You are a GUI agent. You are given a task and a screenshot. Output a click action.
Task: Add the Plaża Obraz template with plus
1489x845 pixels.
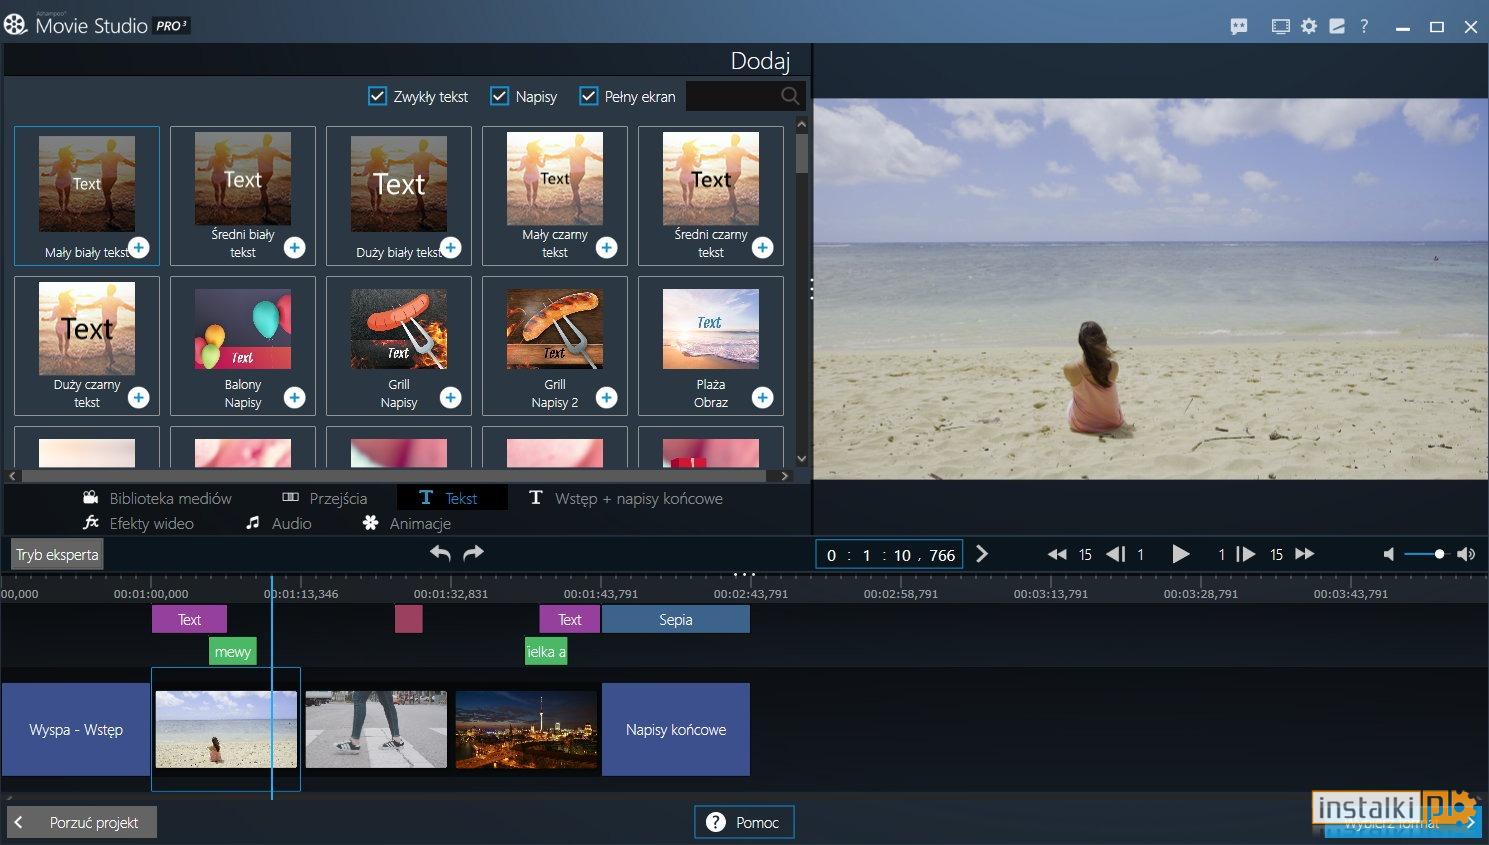[763, 398]
